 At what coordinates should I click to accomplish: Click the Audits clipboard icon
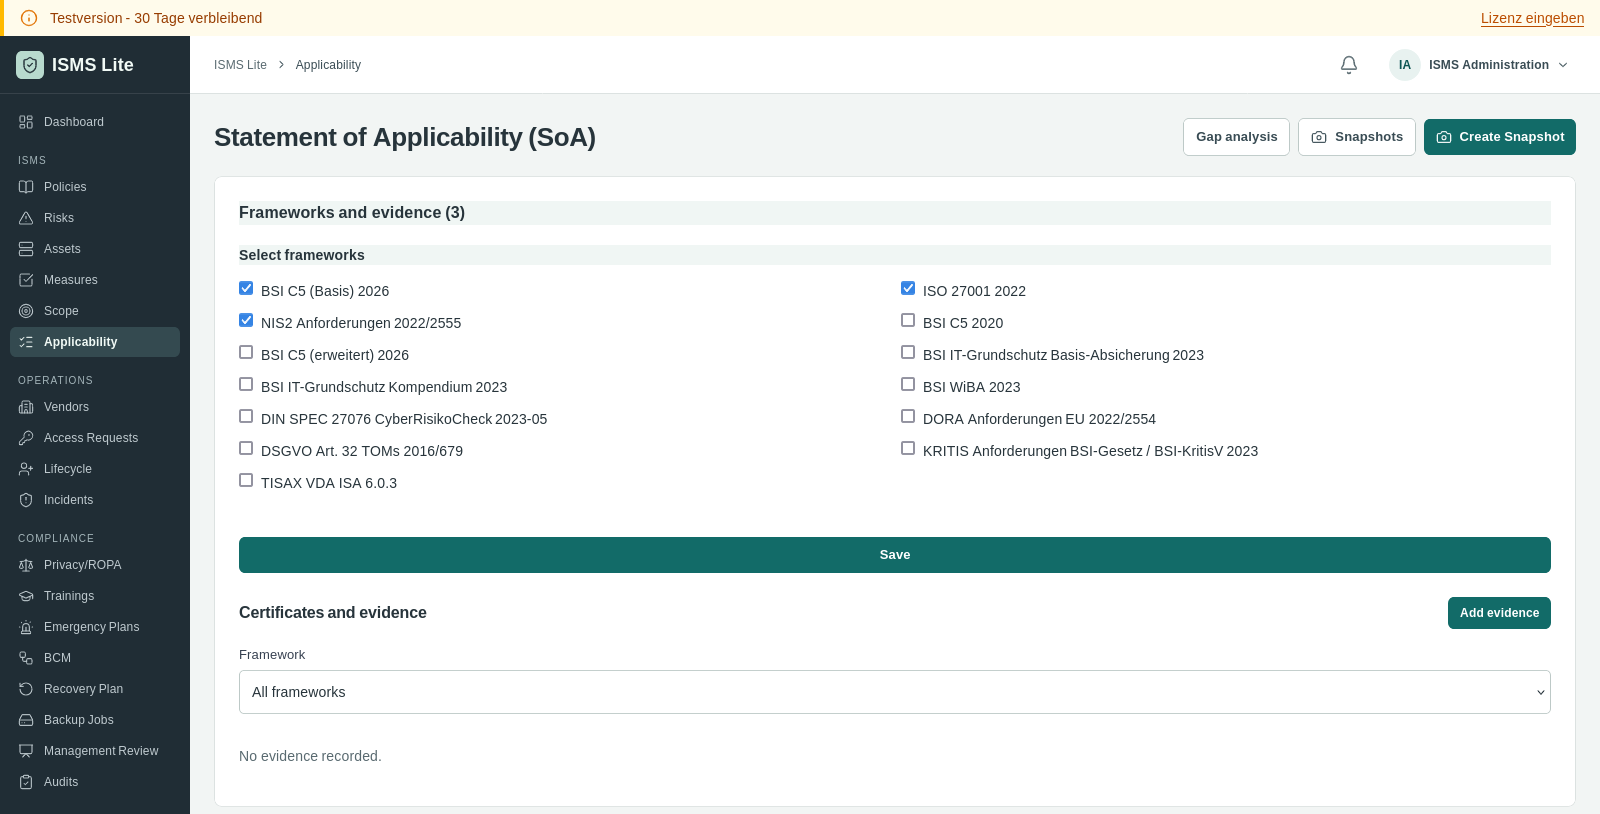pos(26,782)
